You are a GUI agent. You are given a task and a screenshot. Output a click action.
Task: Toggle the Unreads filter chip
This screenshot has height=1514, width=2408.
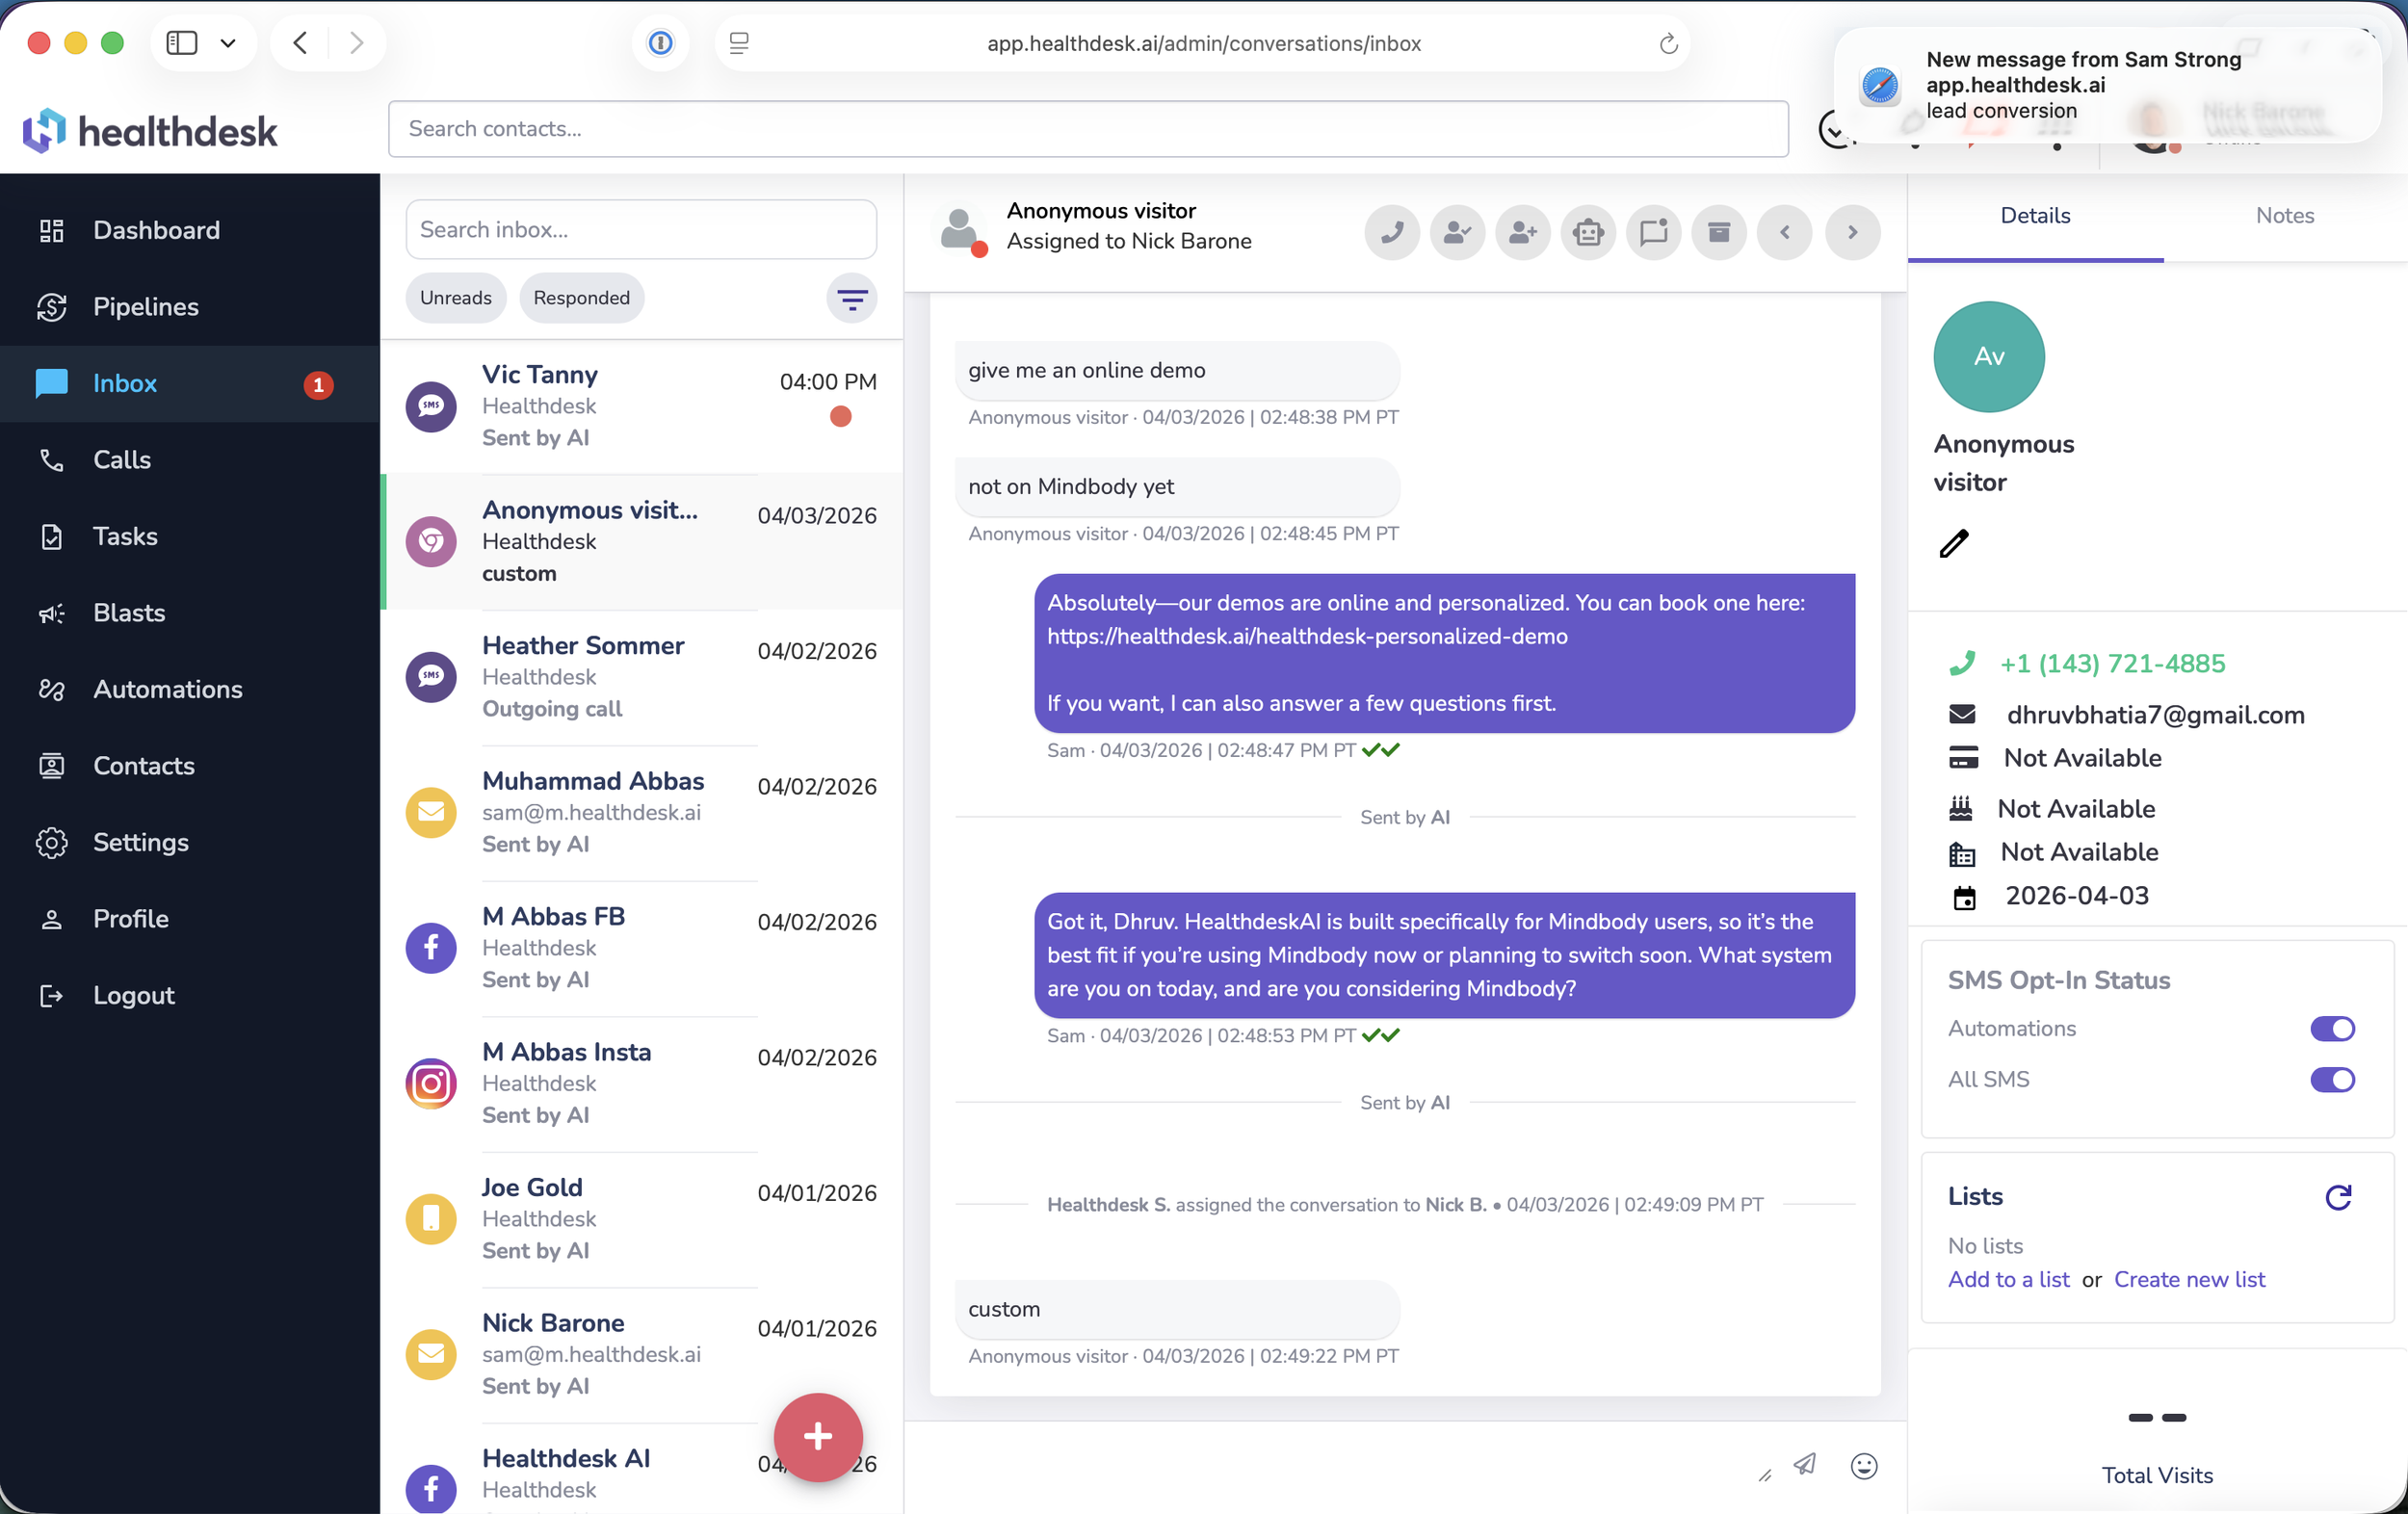pyautogui.click(x=455, y=298)
